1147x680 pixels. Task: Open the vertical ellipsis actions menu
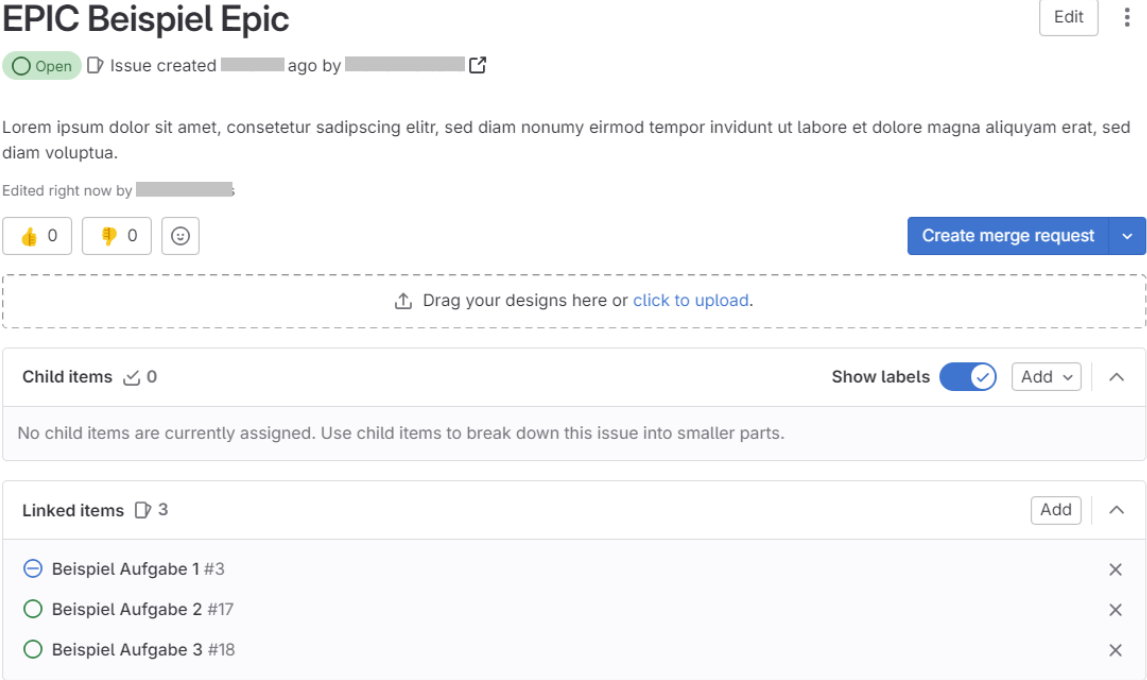(1127, 17)
